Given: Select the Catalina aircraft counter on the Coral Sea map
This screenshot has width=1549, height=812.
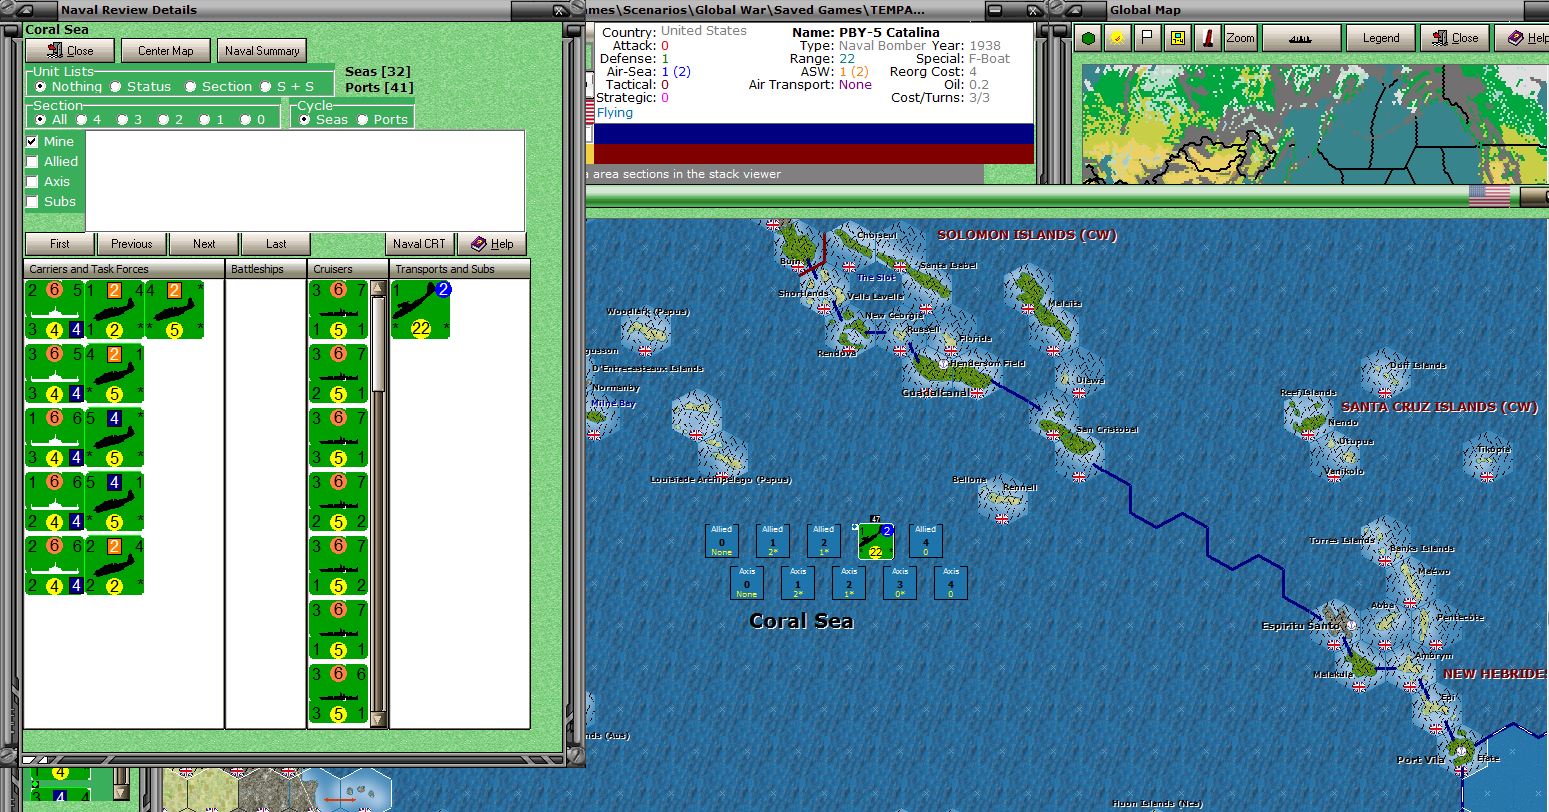Looking at the screenshot, I should click(875, 541).
